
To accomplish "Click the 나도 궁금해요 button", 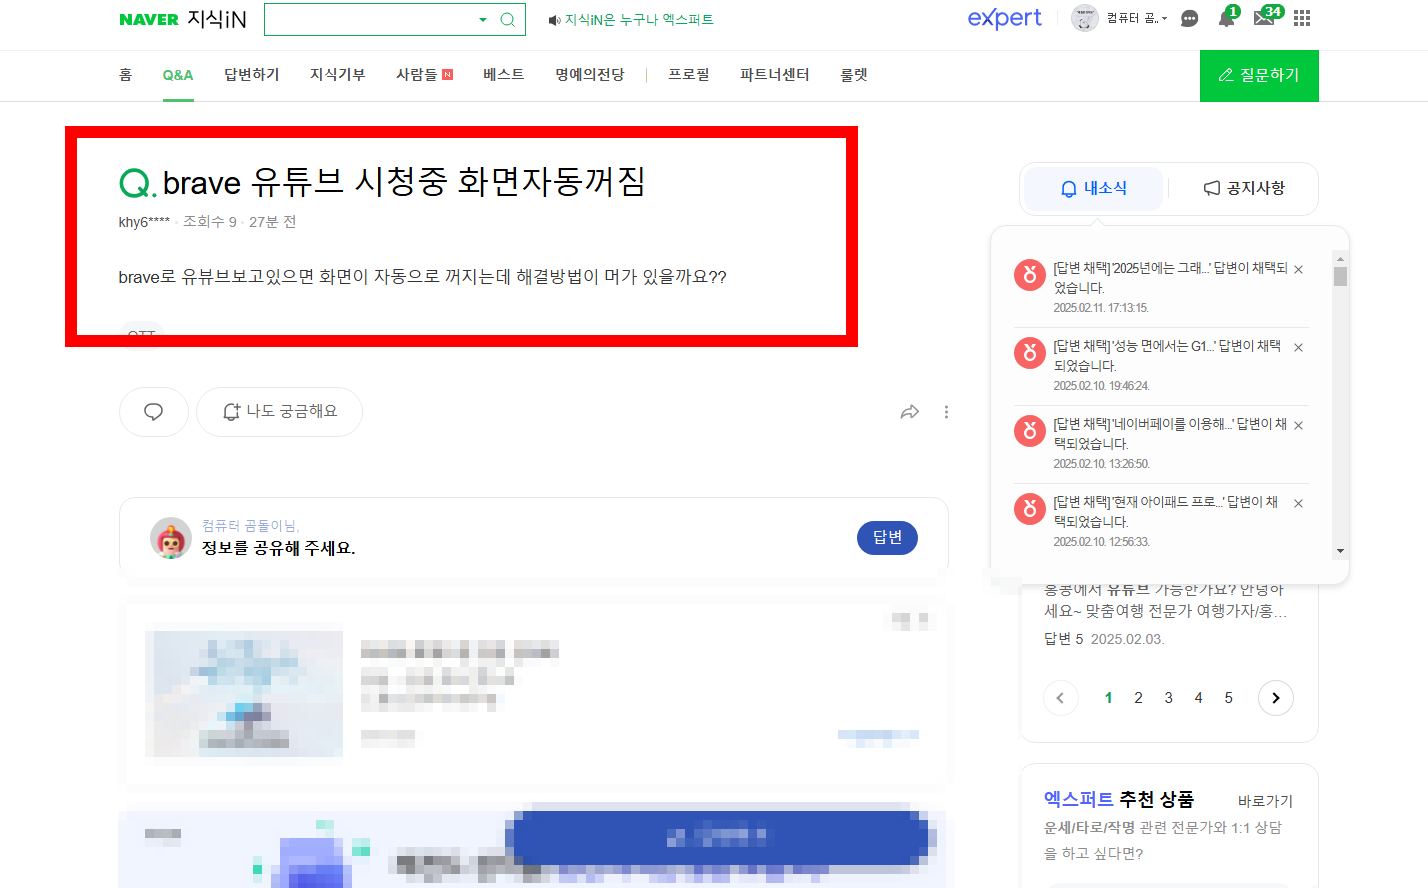I will pos(279,412).
